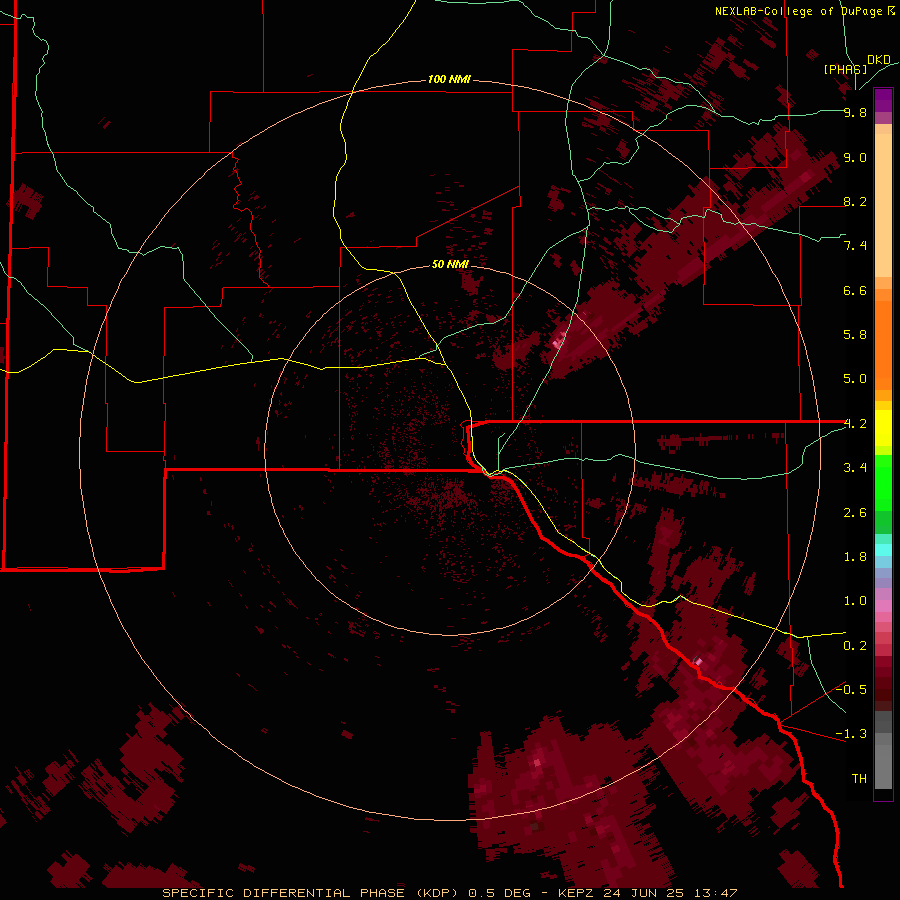Screen dimensions: 900x900
Task: Click the 5.8 scale value
Action: point(855,335)
